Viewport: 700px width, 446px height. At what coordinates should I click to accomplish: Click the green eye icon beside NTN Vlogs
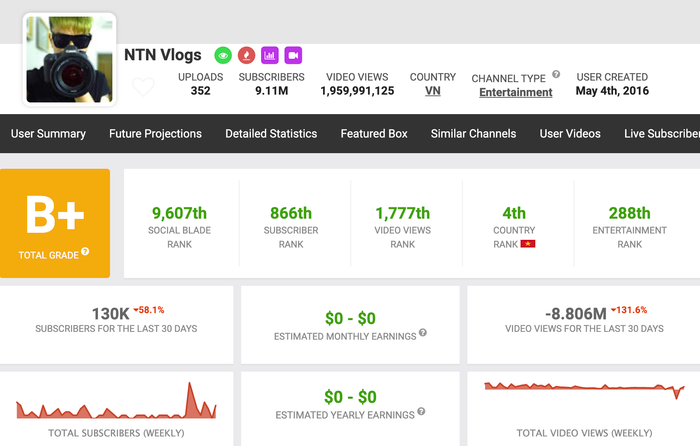pos(224,55)
